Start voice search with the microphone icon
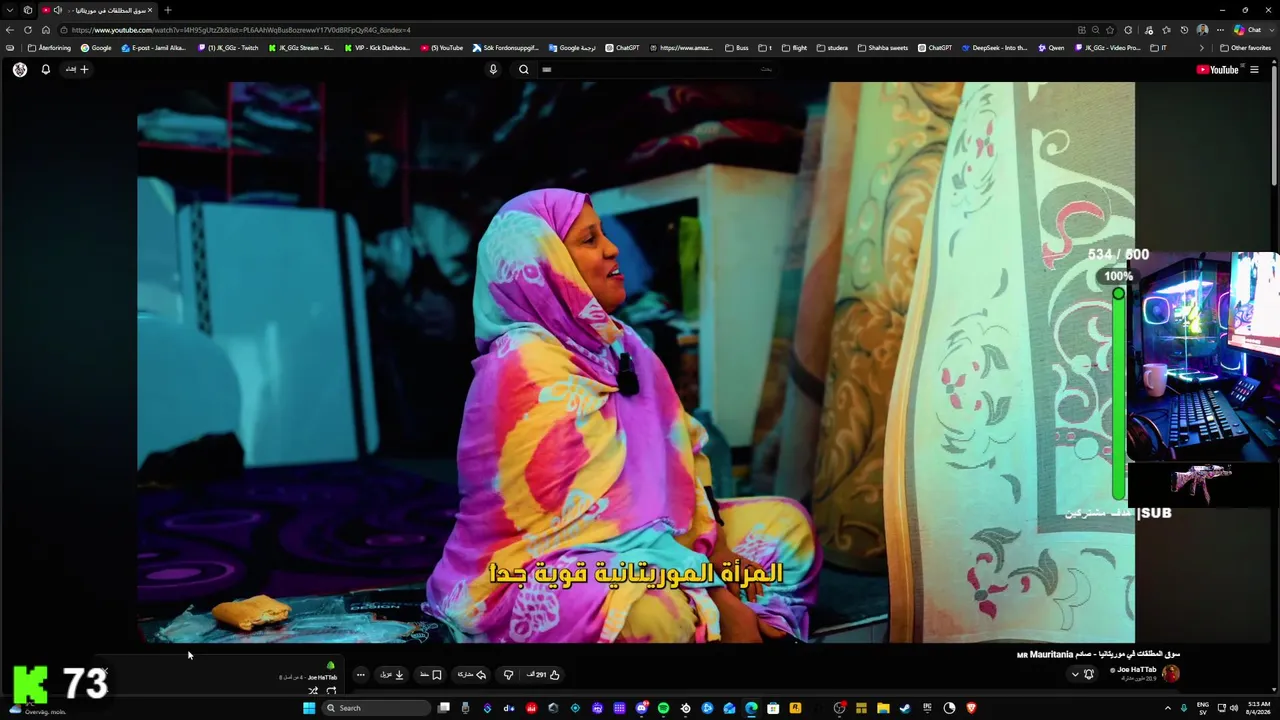This screenshot has width=1280, height=720. pyautogui.click(x=493, y=70)
